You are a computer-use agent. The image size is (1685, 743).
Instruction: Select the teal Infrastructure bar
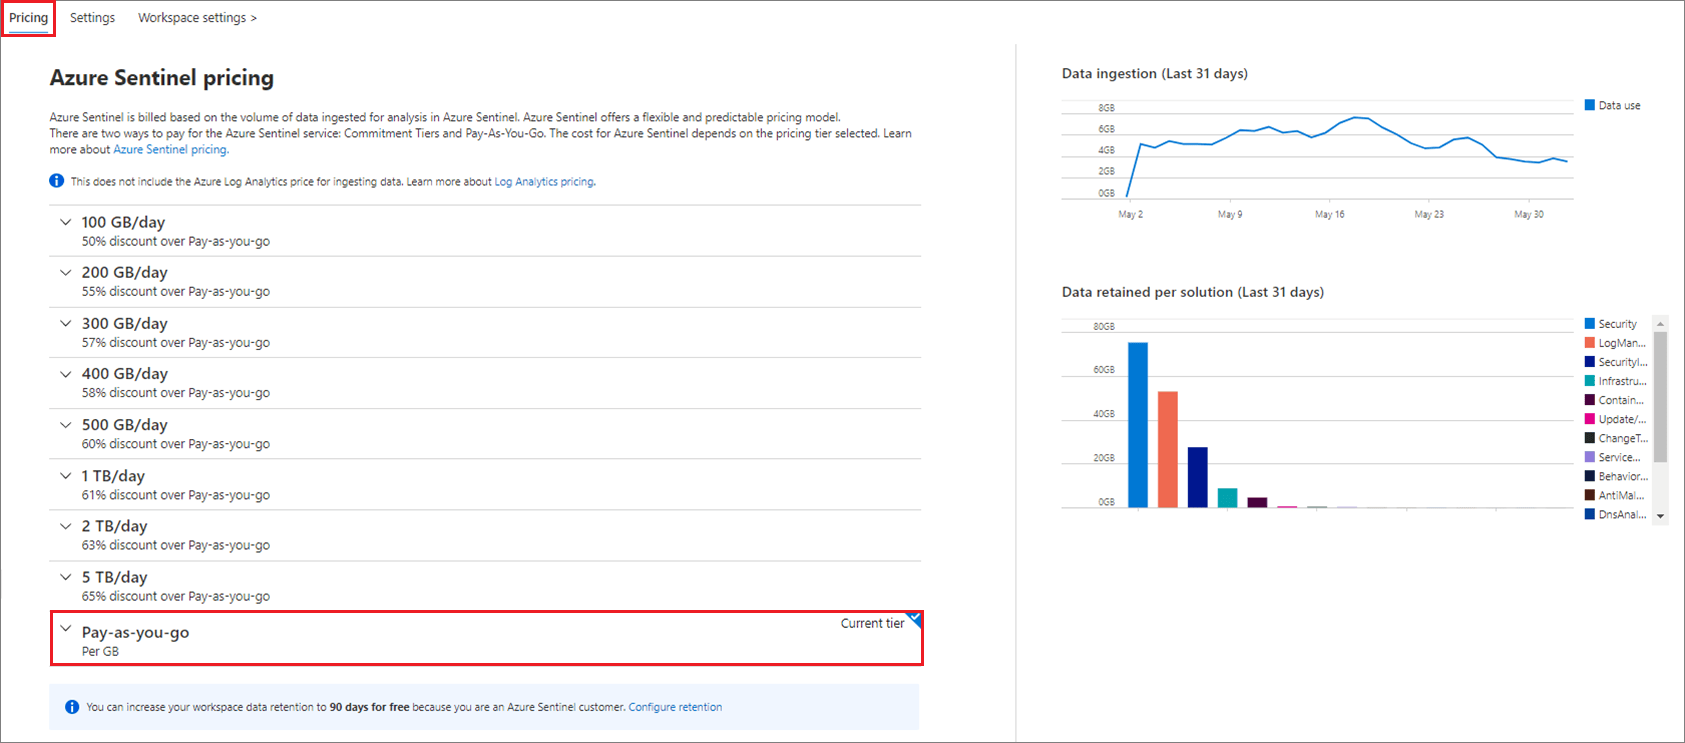tap(1228, 498)
